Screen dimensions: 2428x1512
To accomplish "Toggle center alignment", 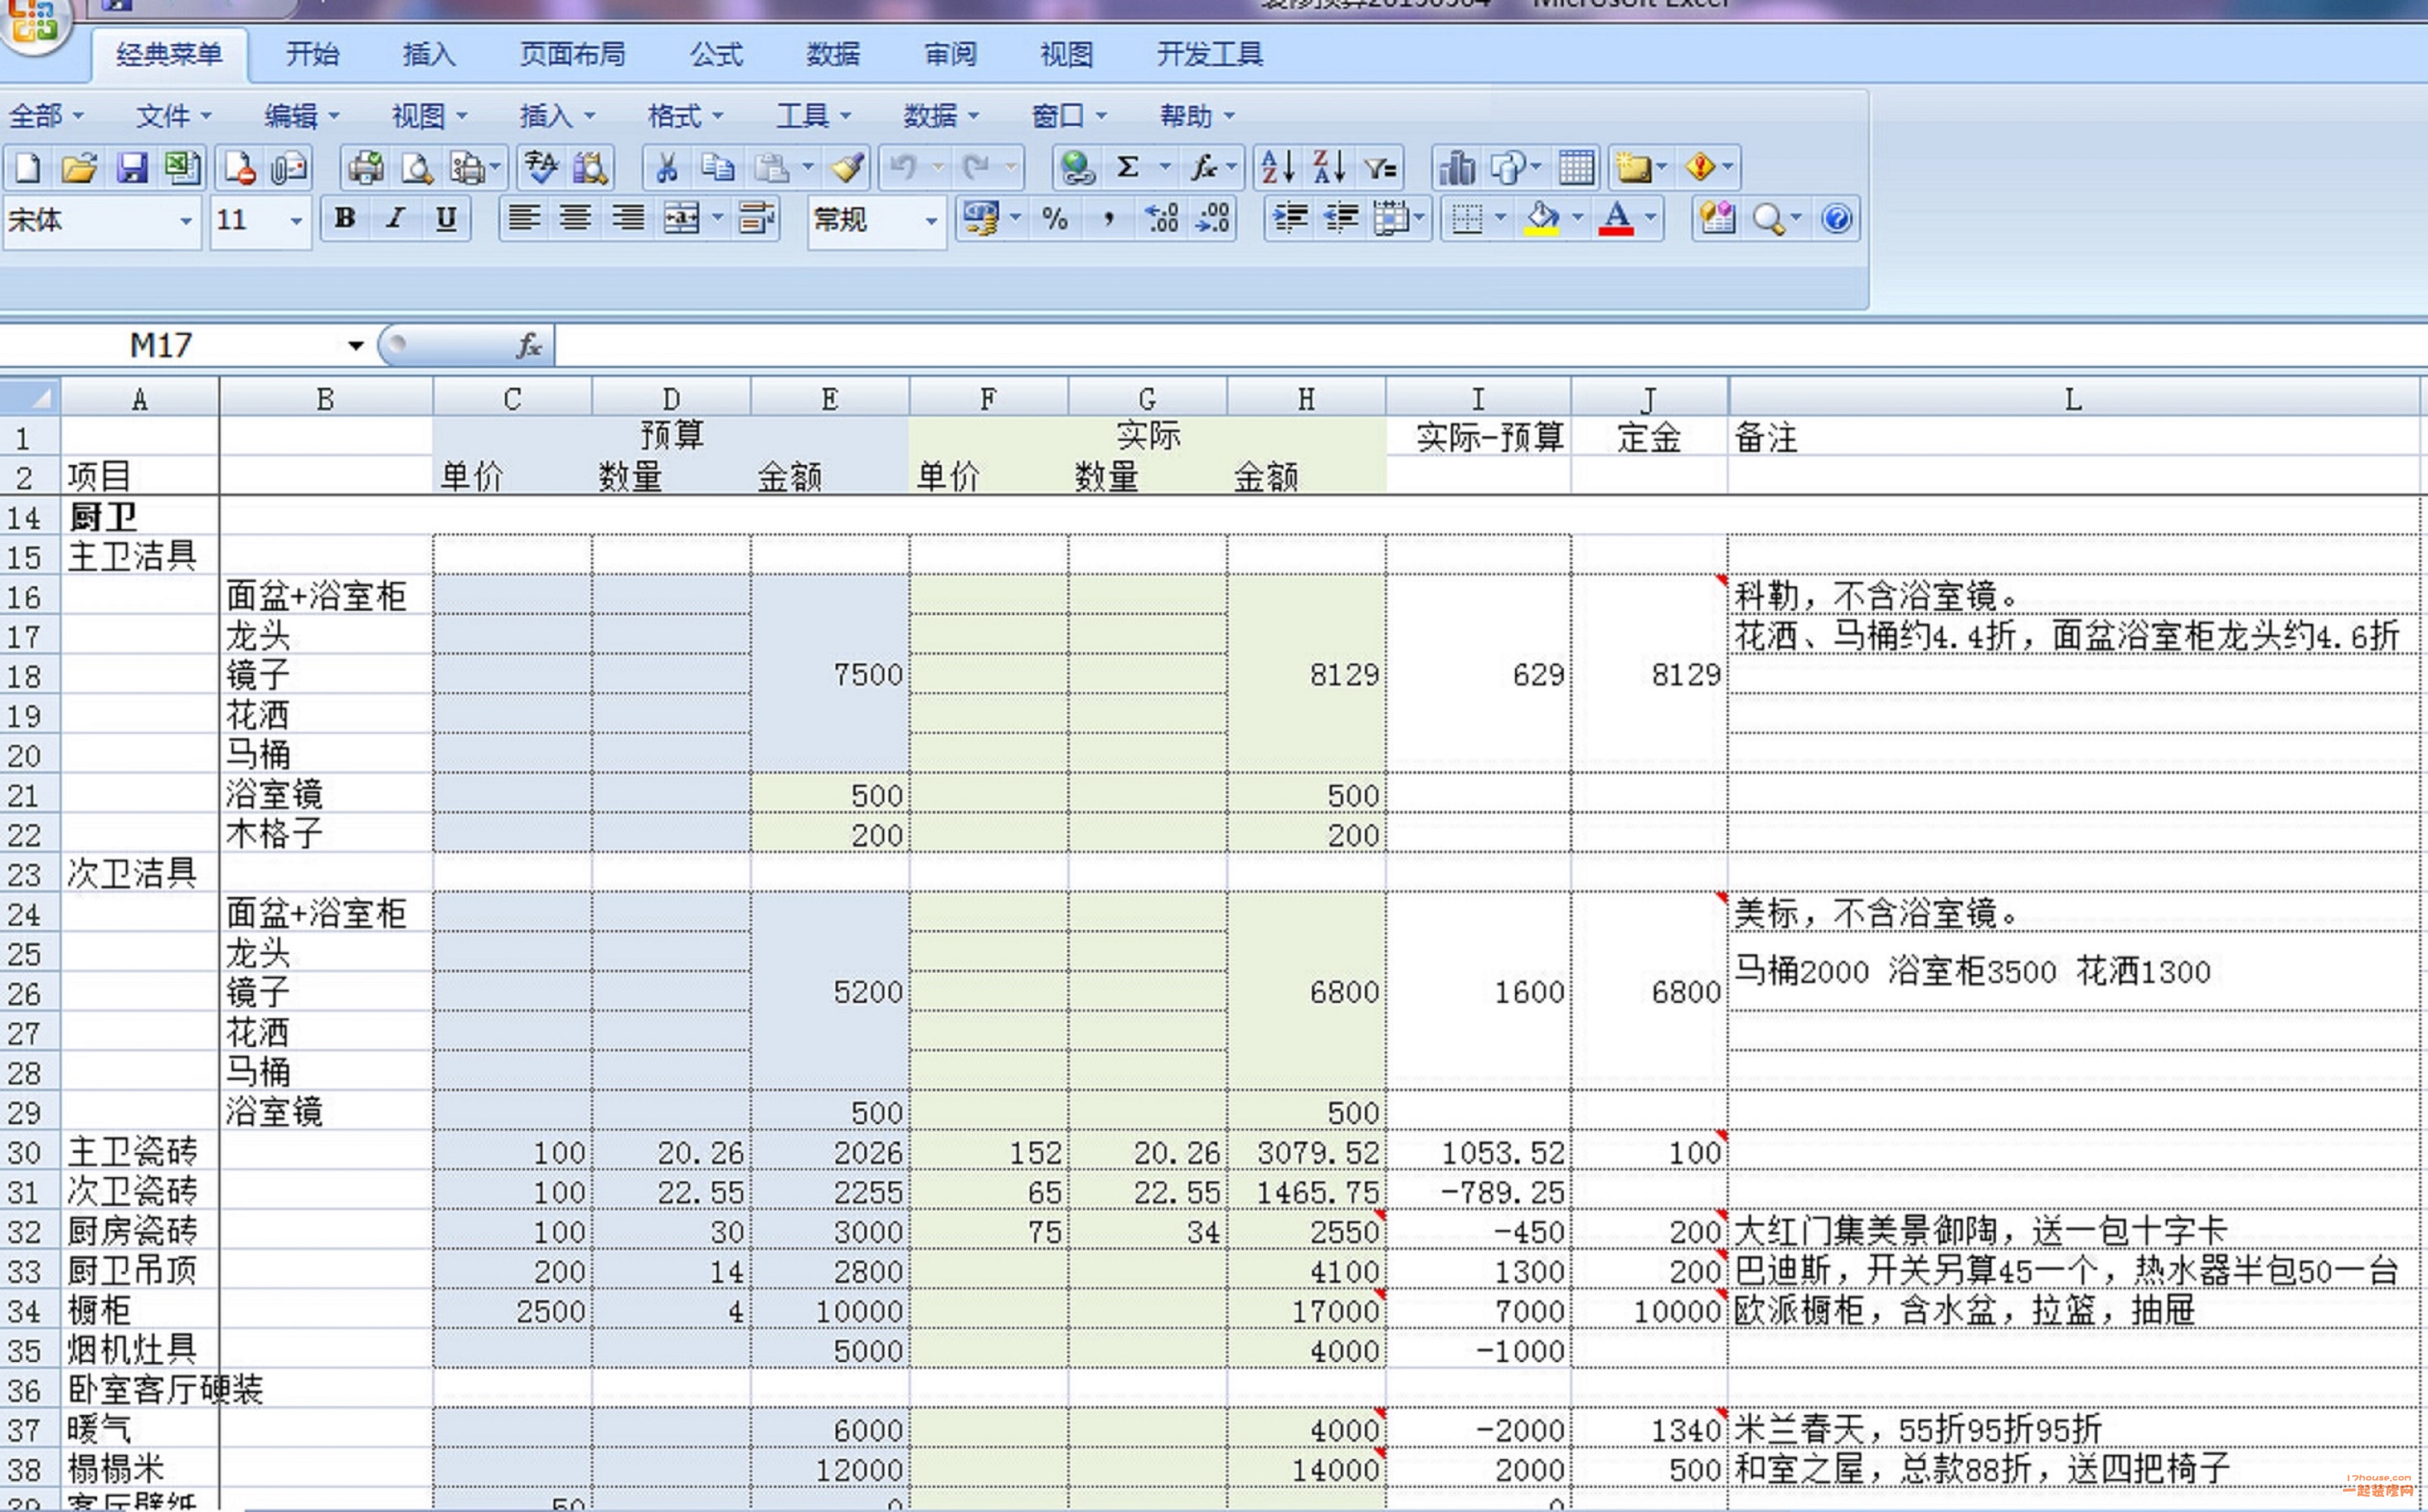I will tap(575, 219).
